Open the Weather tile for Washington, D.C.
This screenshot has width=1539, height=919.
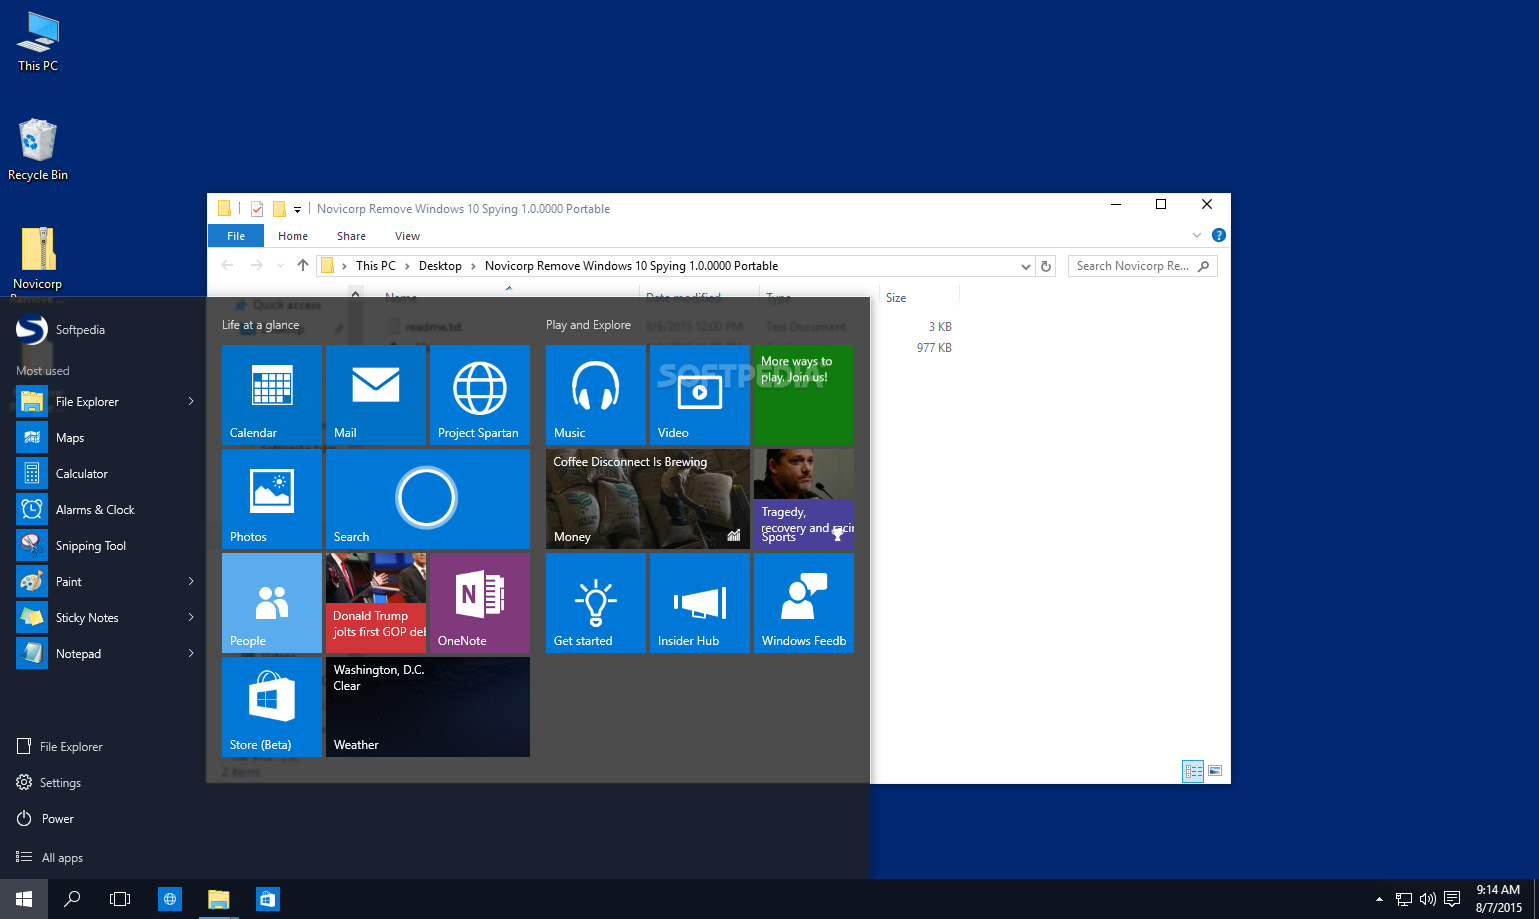tap(428, 707)
